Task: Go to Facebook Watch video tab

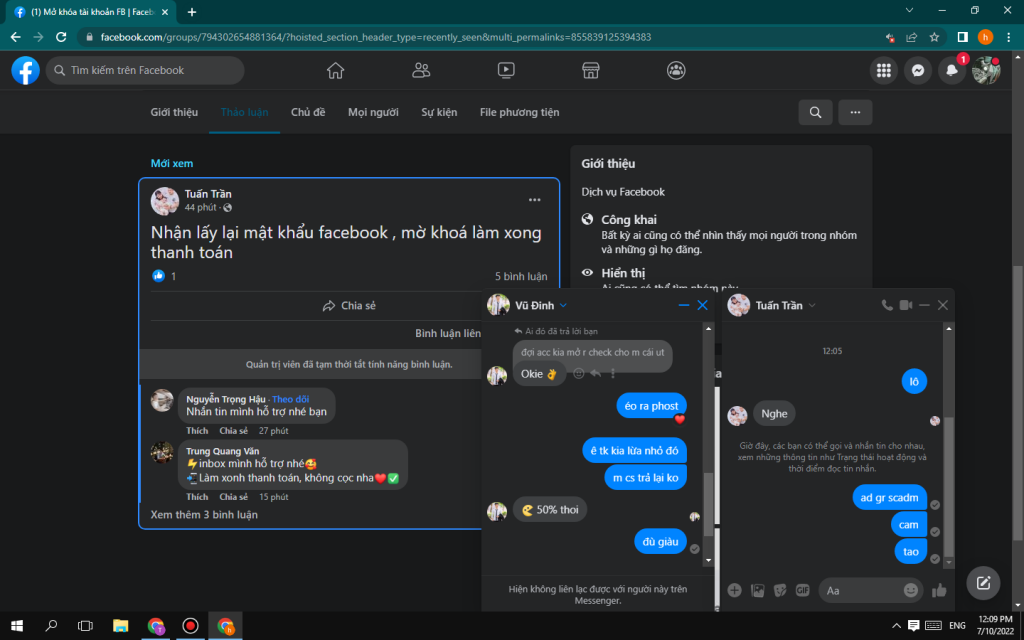Action: (506, 70)
